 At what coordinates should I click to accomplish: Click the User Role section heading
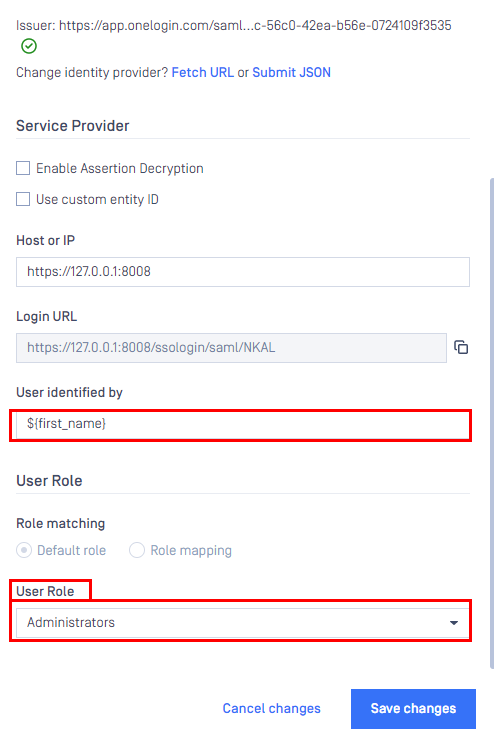coord(49,481)
